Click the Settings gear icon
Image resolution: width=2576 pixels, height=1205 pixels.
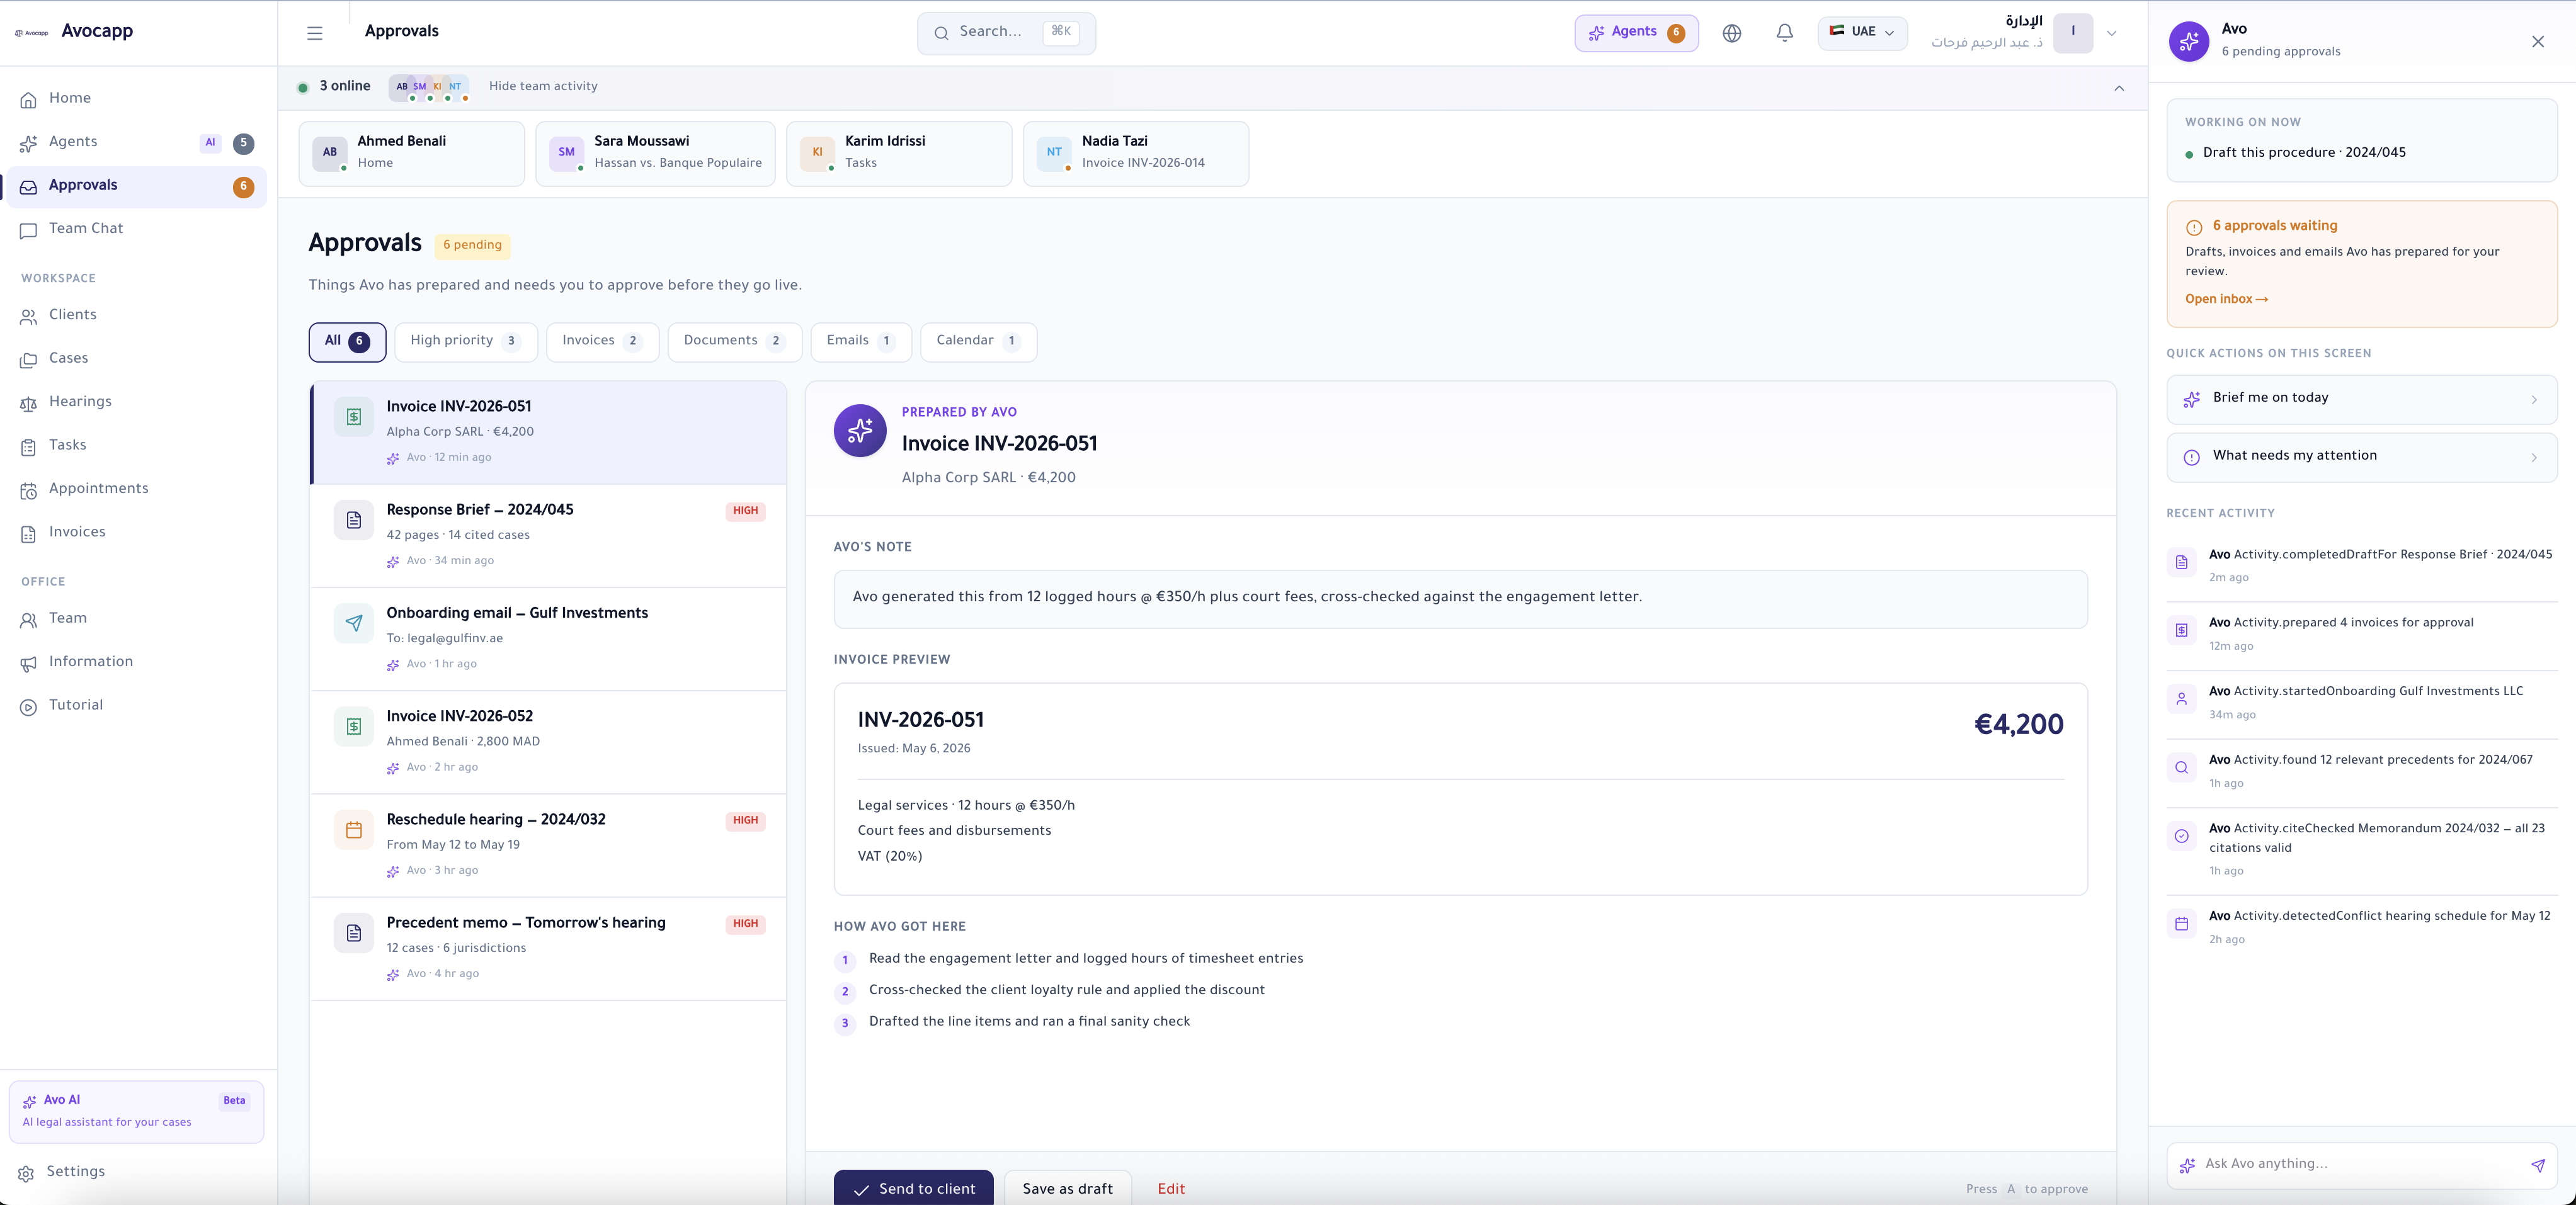click(27, 1173)
